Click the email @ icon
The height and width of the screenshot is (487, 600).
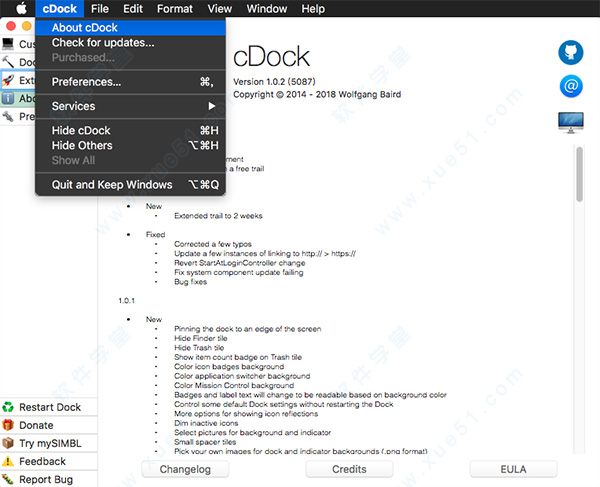click(571, 86)
